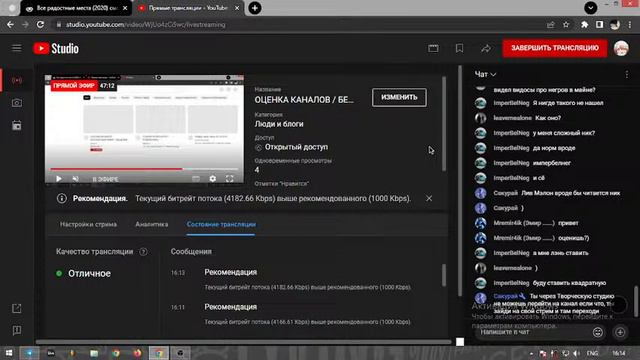The height and width of the screenshot is (360, 640).
Task: Open the YouTube Studio hamburger menu
Action: (17, 49)
